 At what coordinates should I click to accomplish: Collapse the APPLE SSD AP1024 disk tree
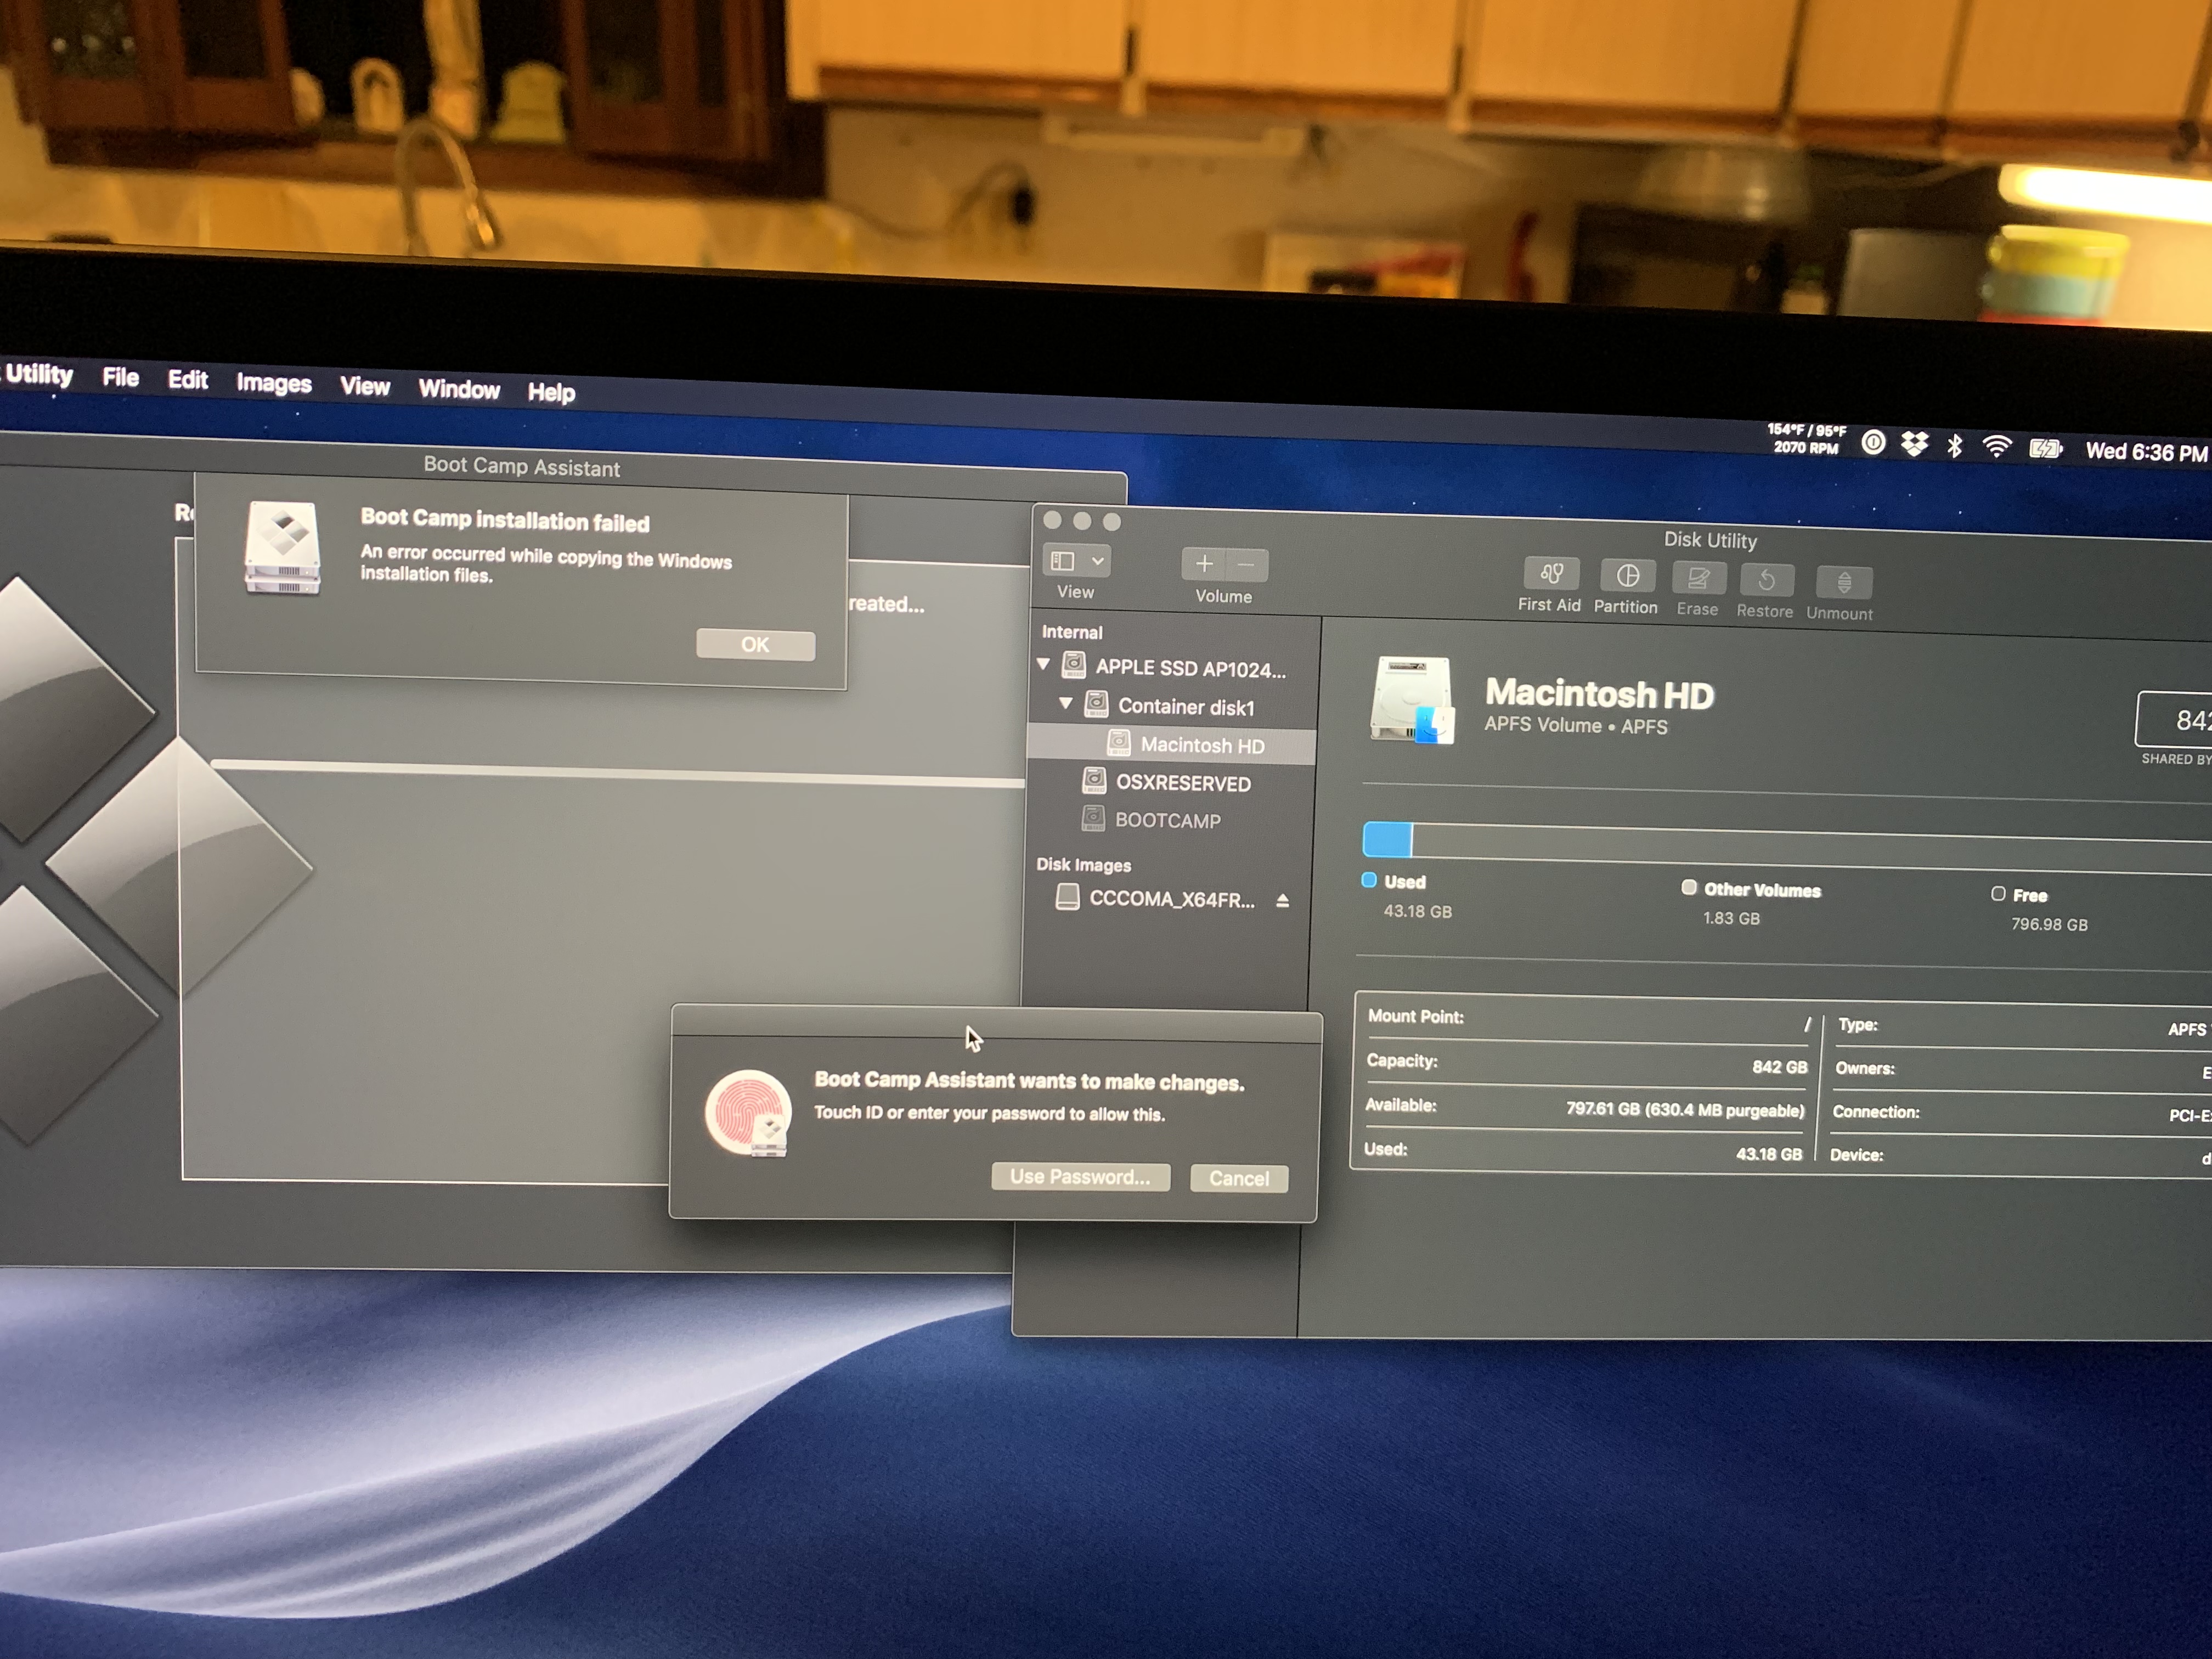[x=1044, y=664]
